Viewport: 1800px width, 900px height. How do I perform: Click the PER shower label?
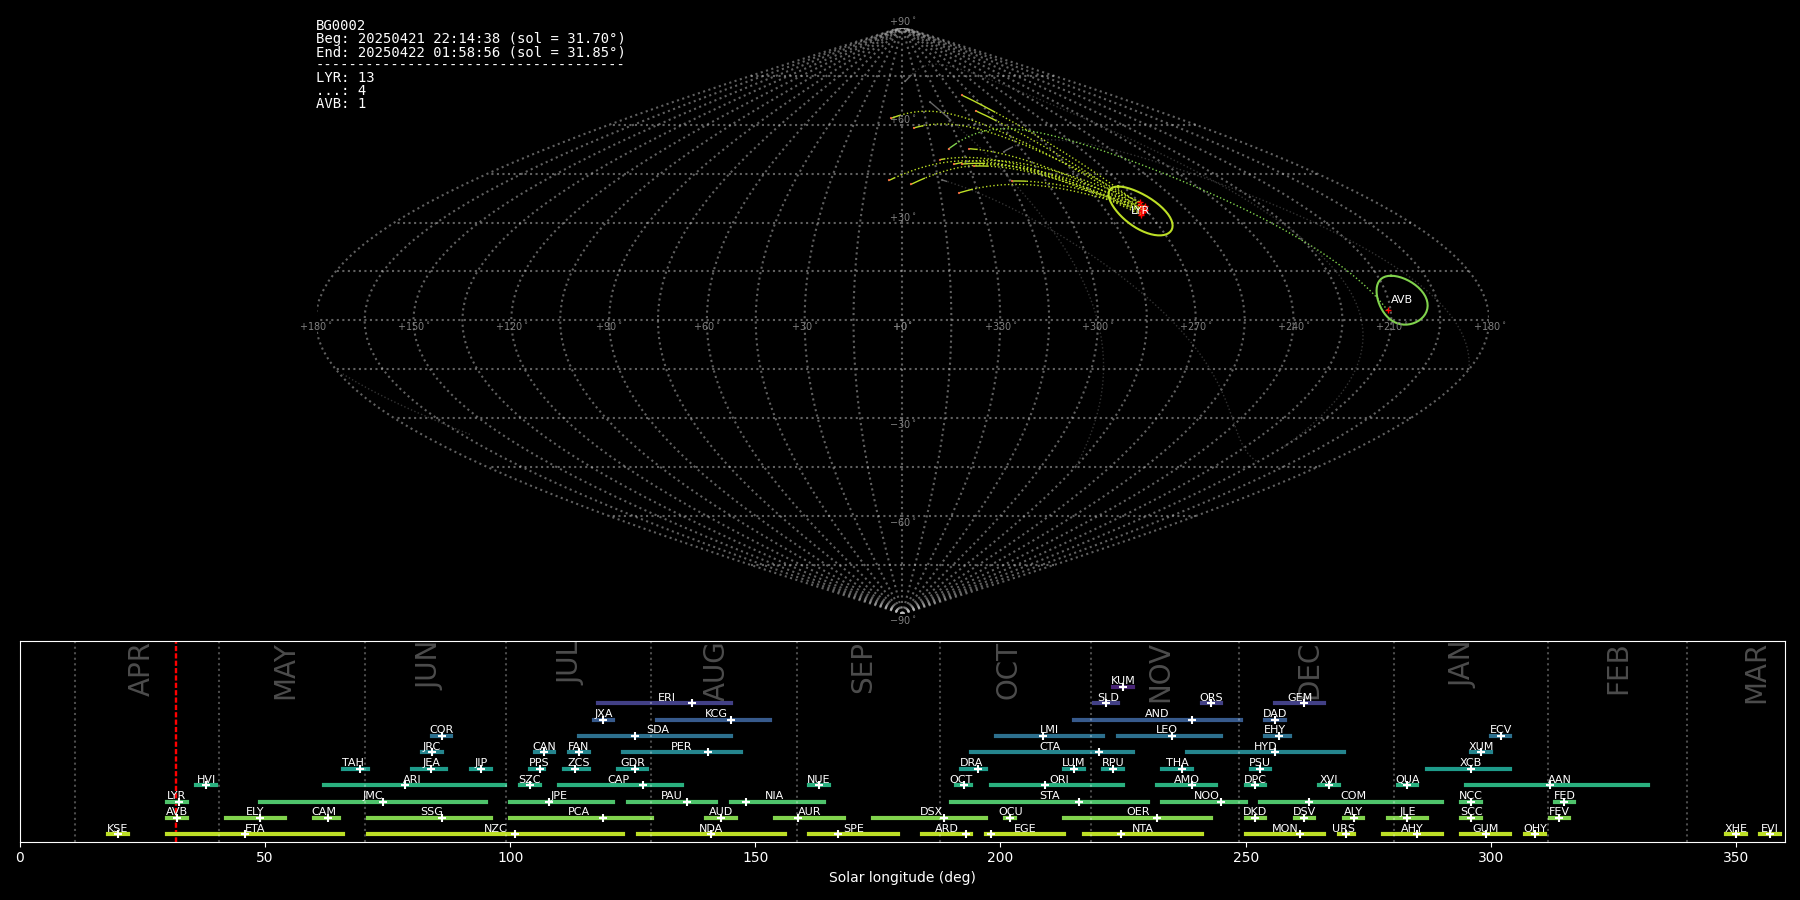pos(681,747)
